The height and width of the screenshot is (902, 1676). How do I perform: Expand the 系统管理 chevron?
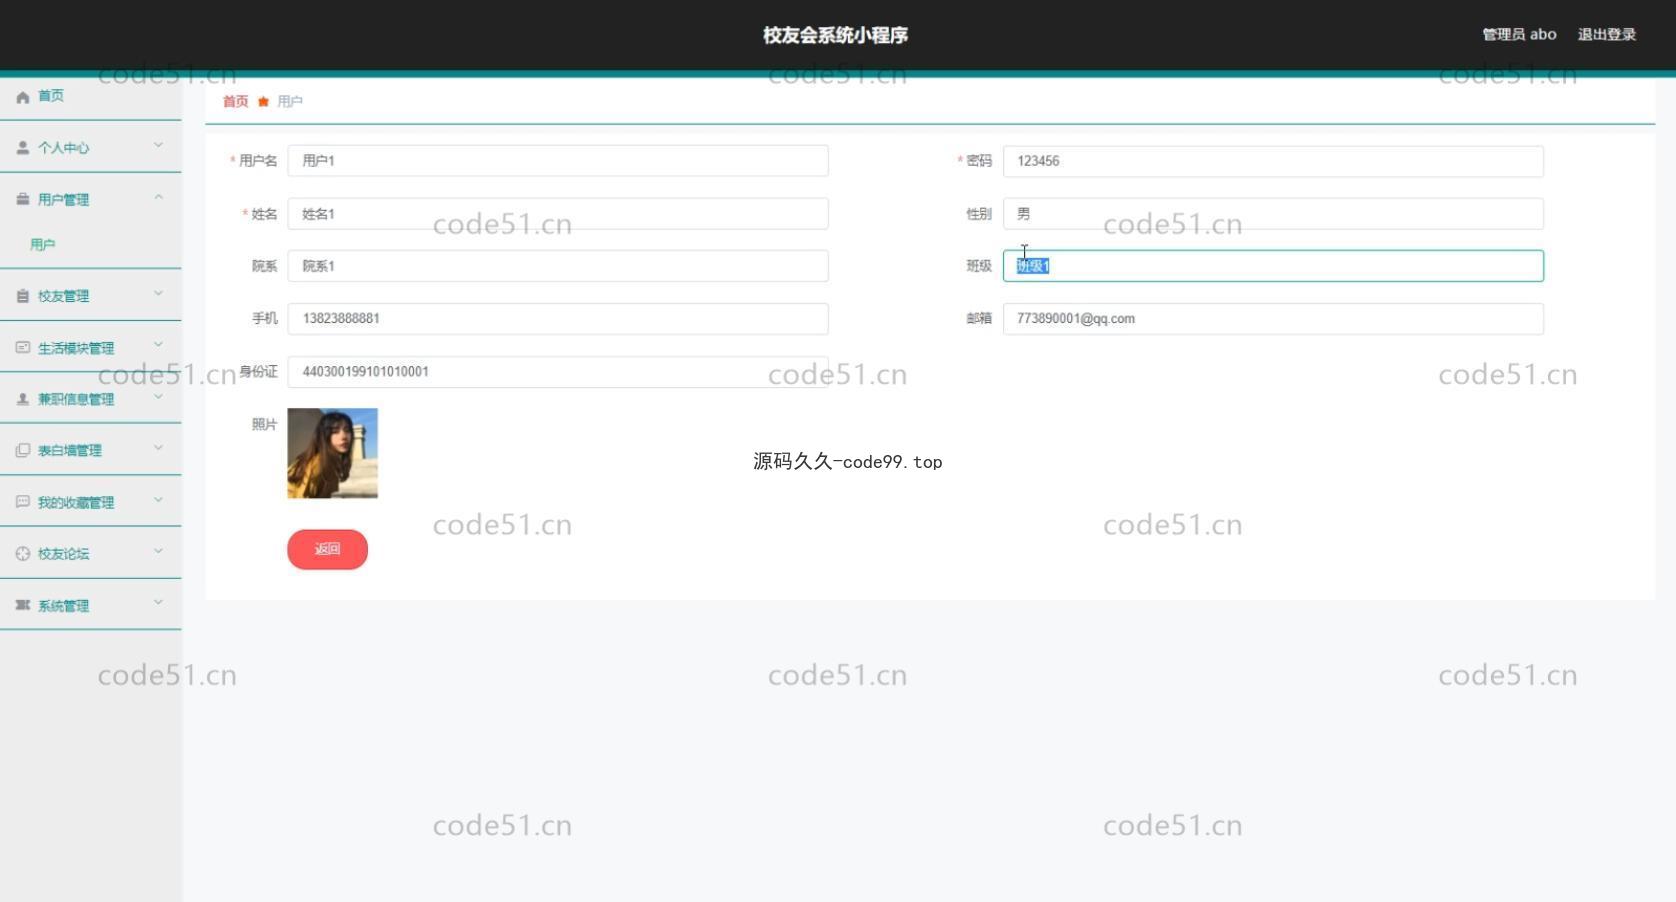(x=158, y=604)
